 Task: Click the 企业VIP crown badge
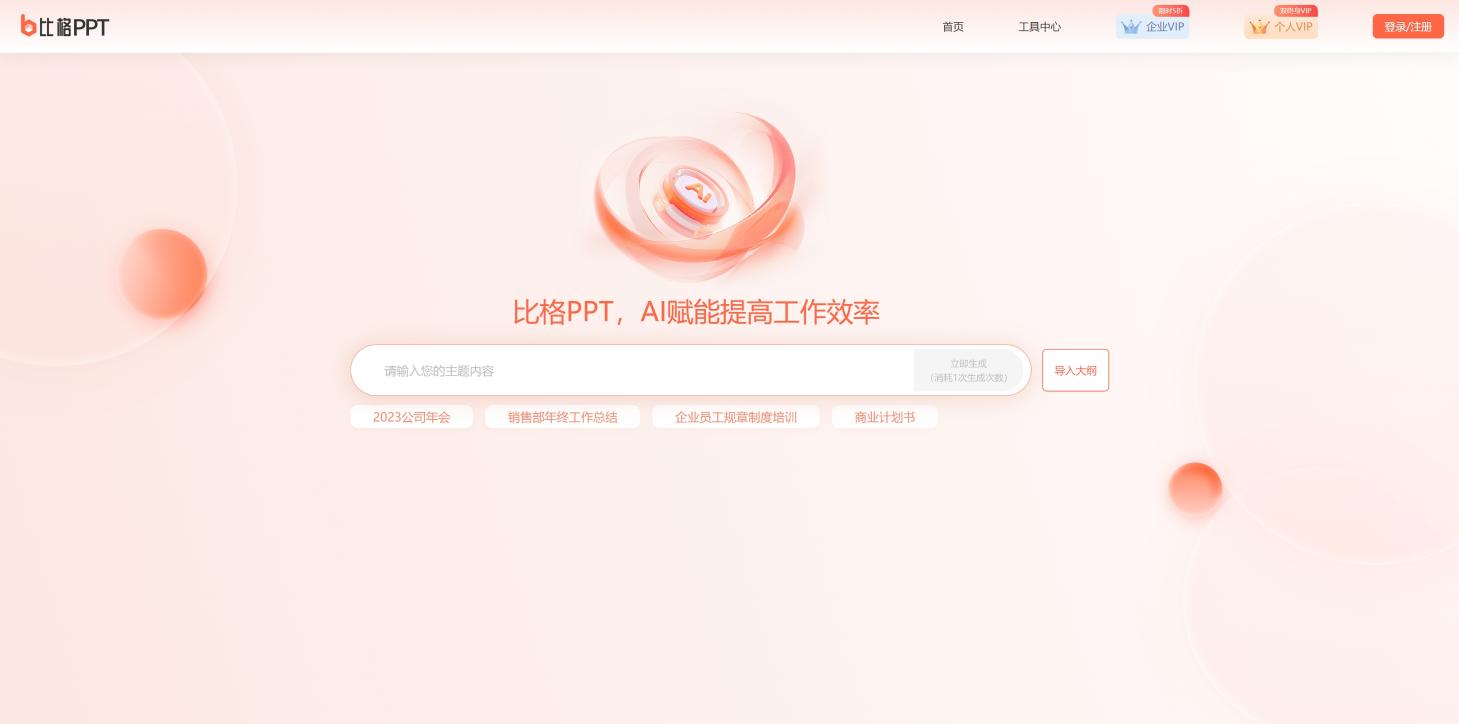pos(1152,27)
